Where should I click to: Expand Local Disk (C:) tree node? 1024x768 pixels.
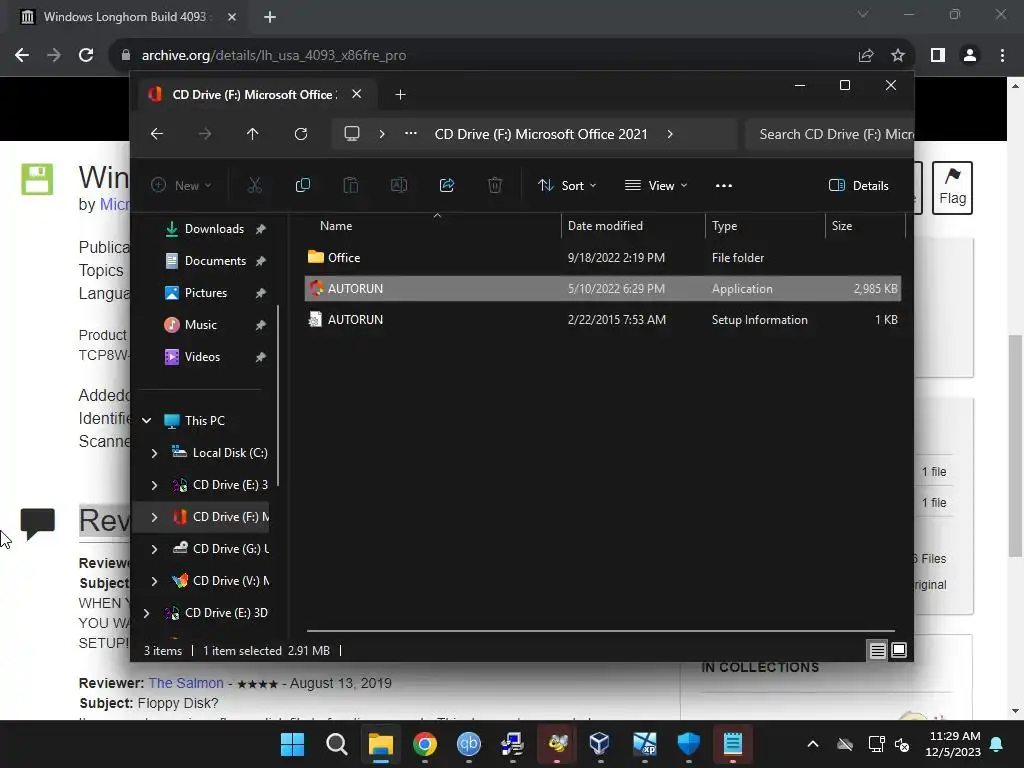click(x=154, y=453)
